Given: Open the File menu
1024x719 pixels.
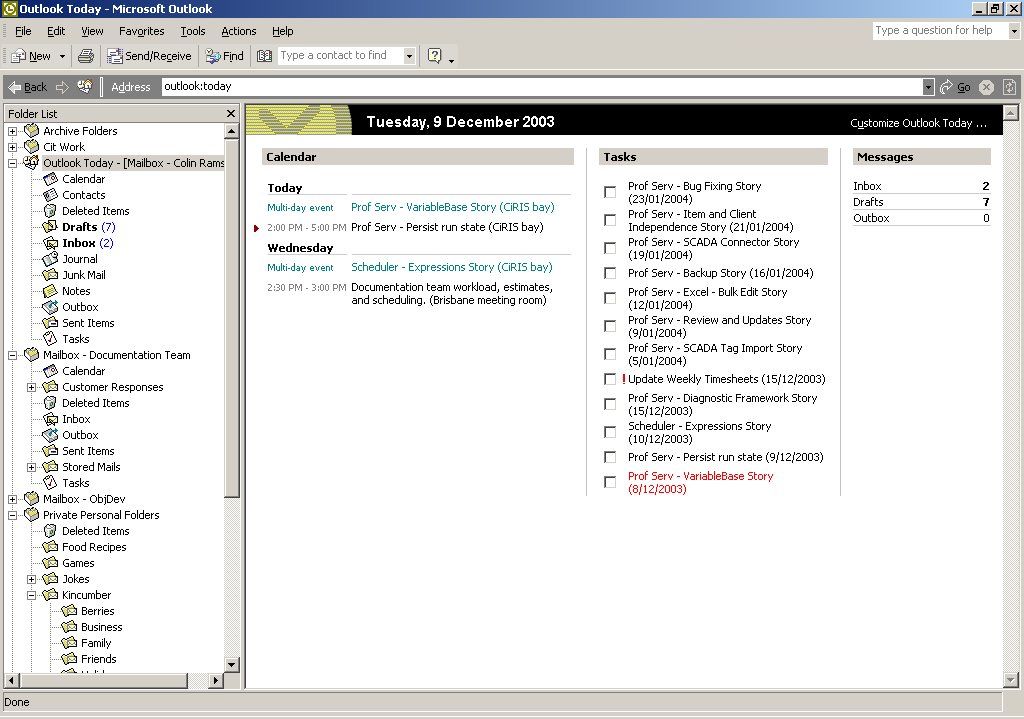Looking at the screenshot, I should pyautogui.click(x=23, y=31).
